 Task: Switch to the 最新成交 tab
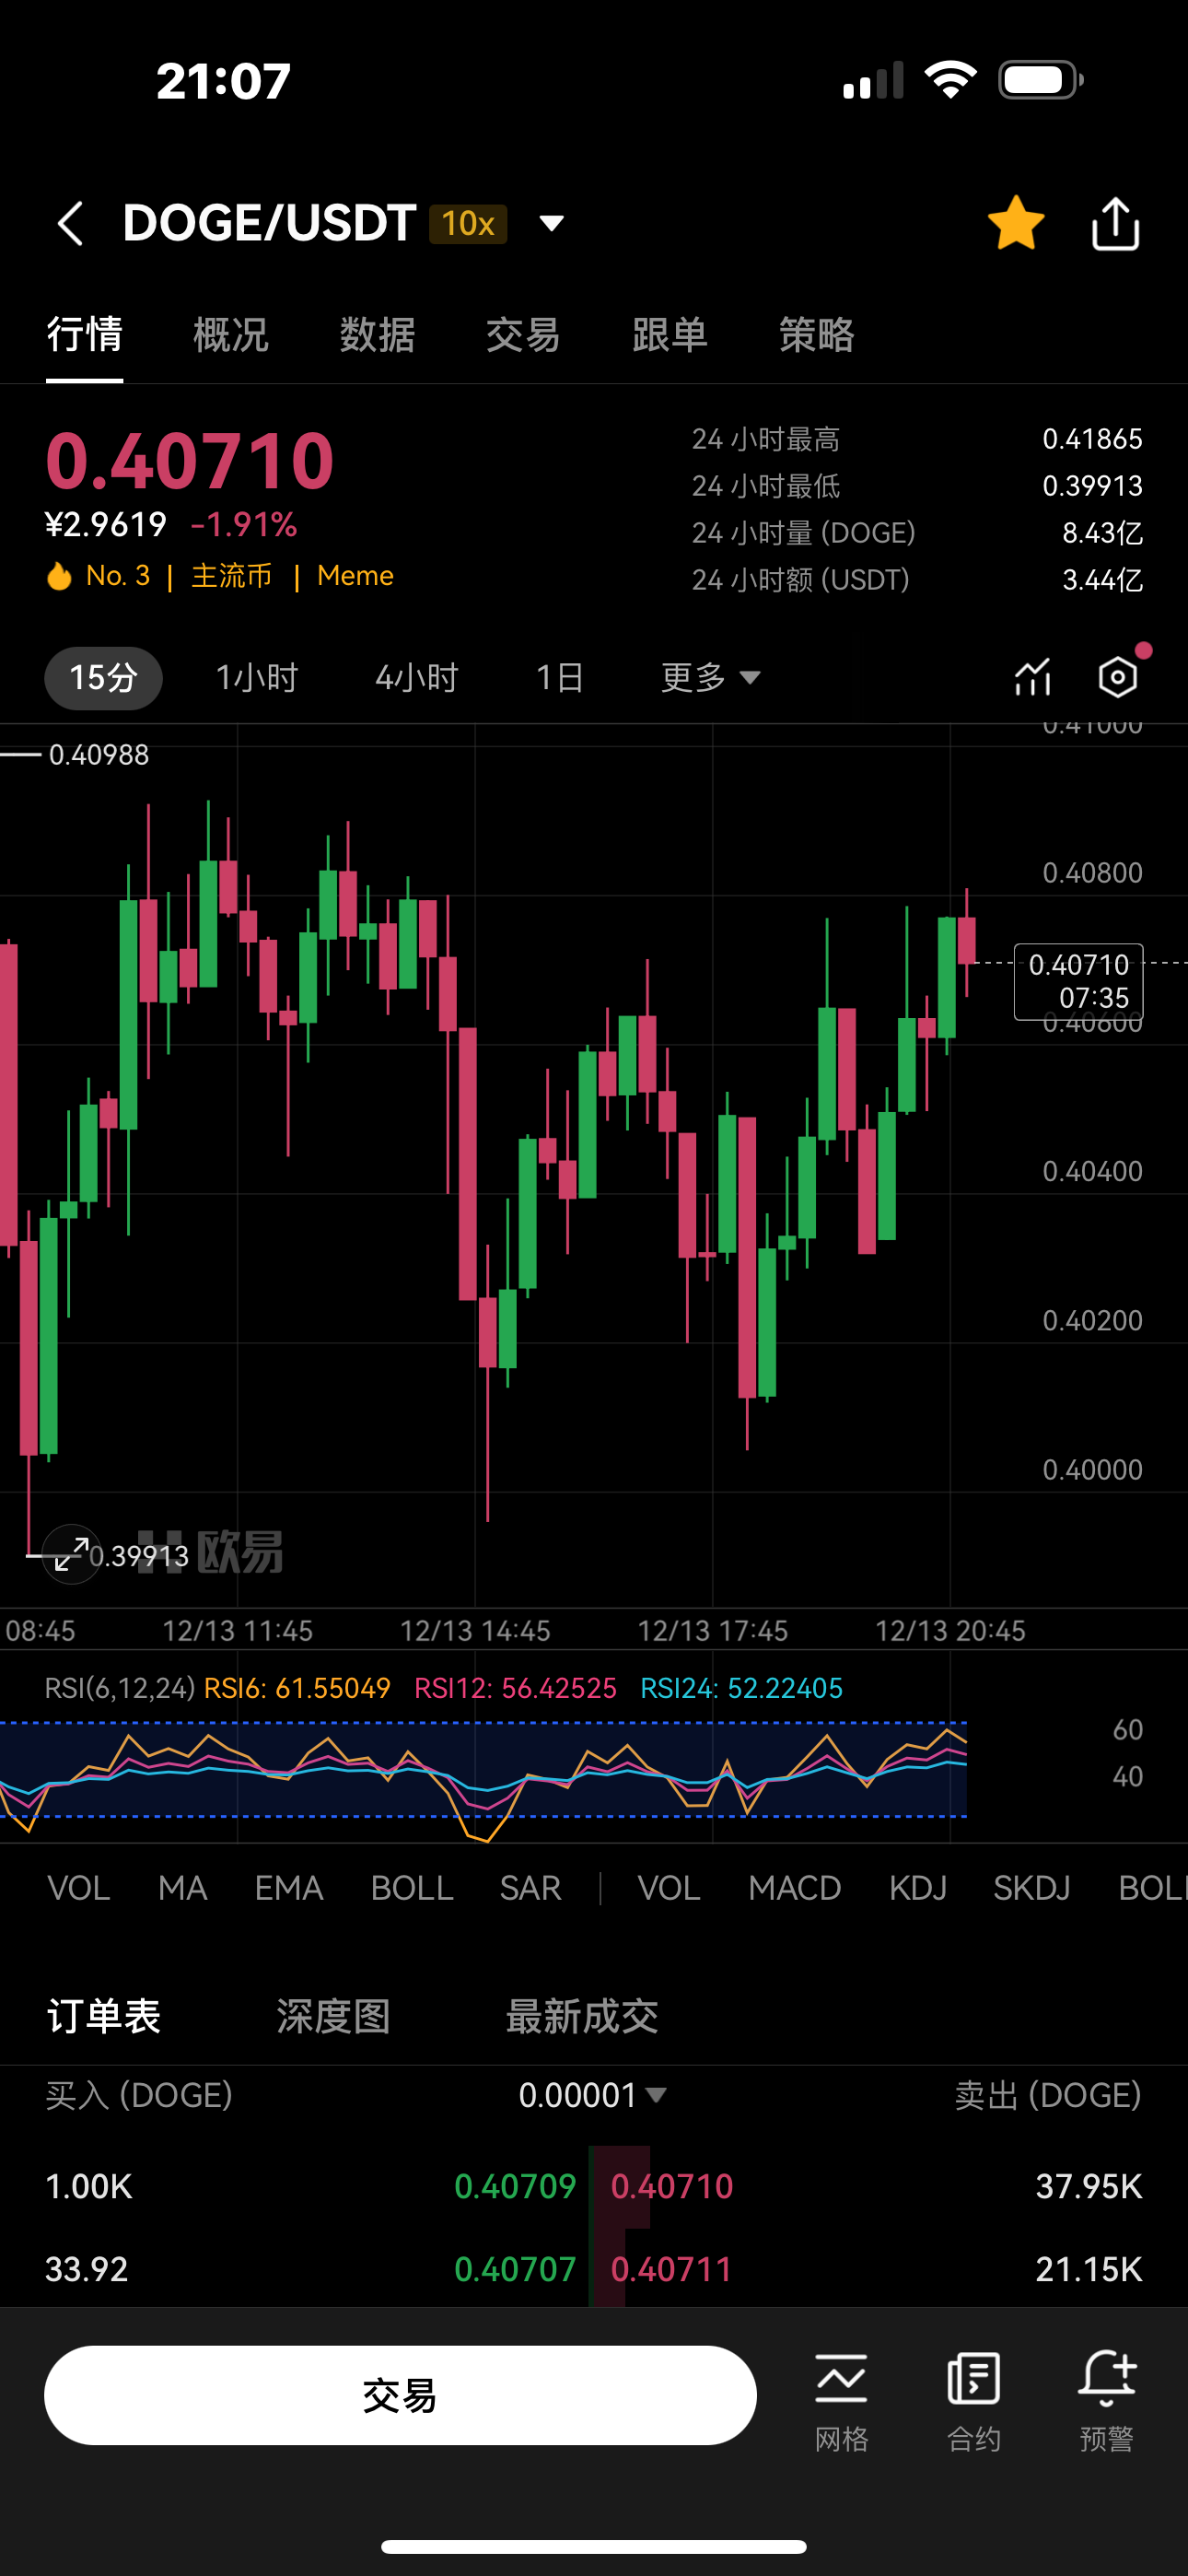(582, 2016)
